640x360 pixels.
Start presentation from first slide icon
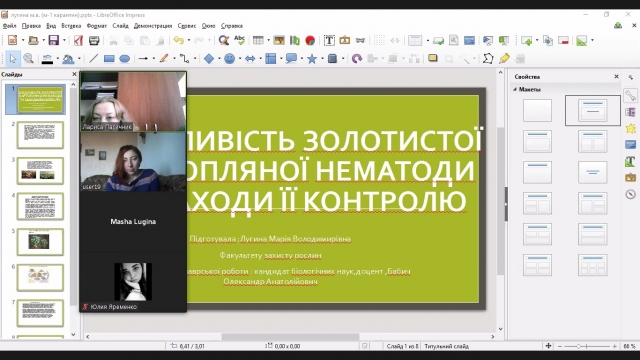tap(488, 40)
